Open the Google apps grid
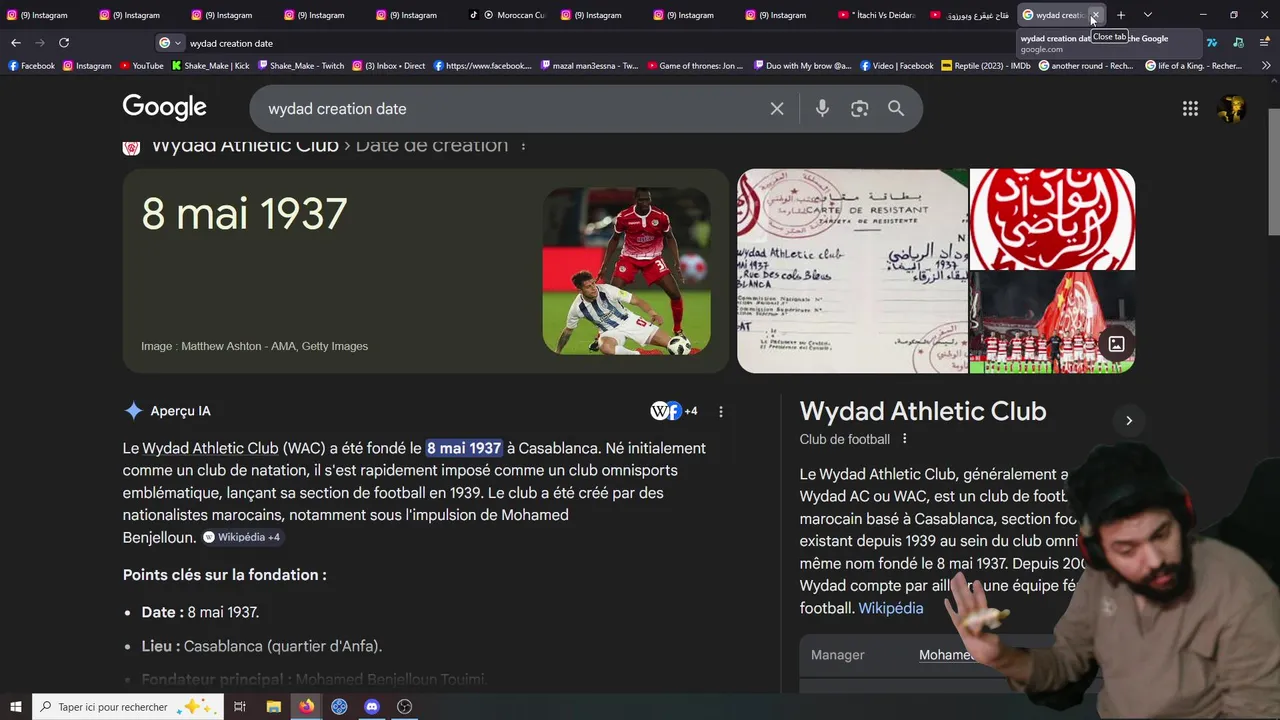 (1190, 109)
